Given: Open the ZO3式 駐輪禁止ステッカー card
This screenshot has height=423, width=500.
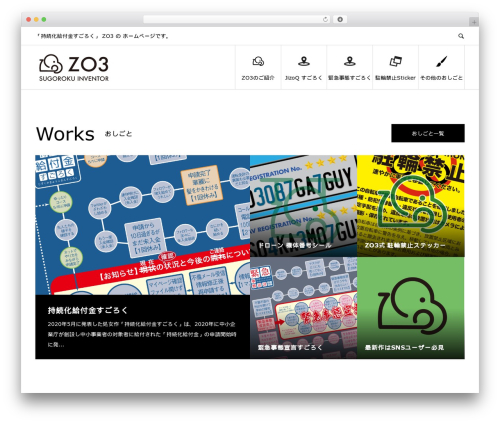Looking at the screenshot, I should (x=411, y=206).
